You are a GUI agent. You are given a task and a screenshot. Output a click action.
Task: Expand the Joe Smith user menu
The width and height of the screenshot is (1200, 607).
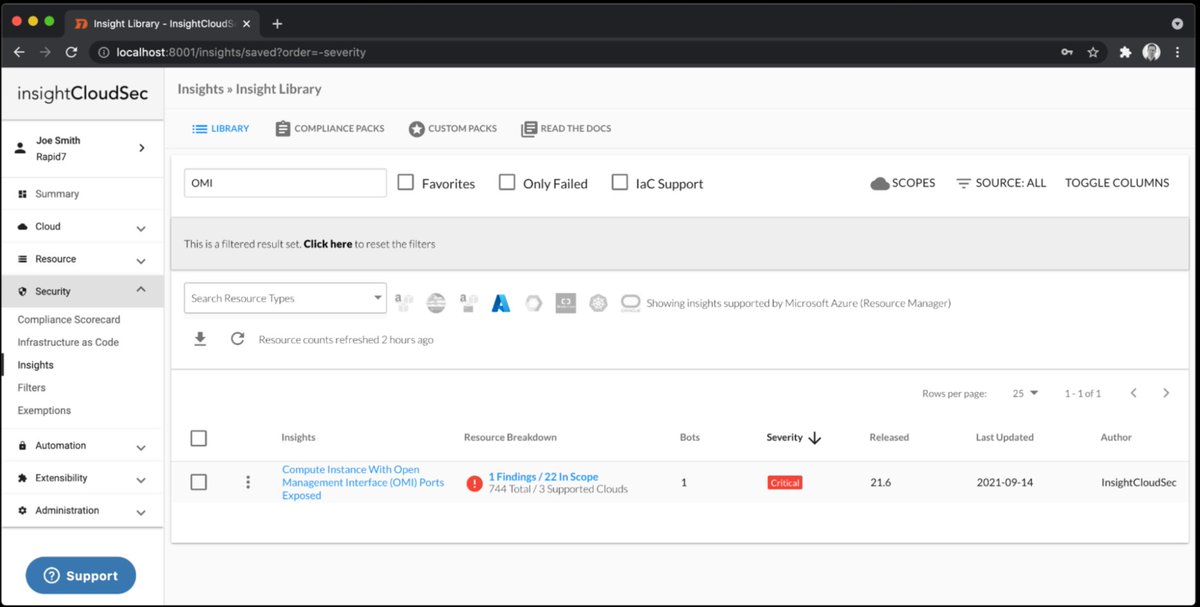click(82, 148)
